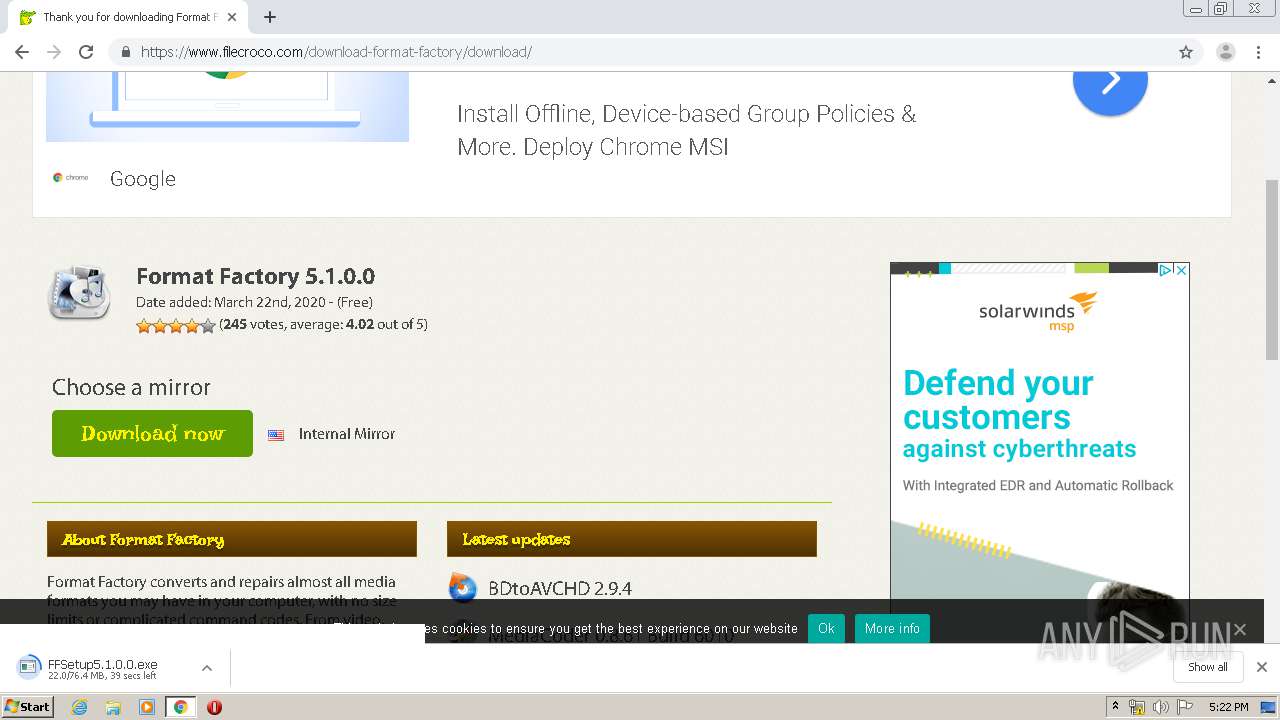Dismiss the cookie banner X
The width and height of the screenshot is (1280, 720).
click(x=1240, y=629)
